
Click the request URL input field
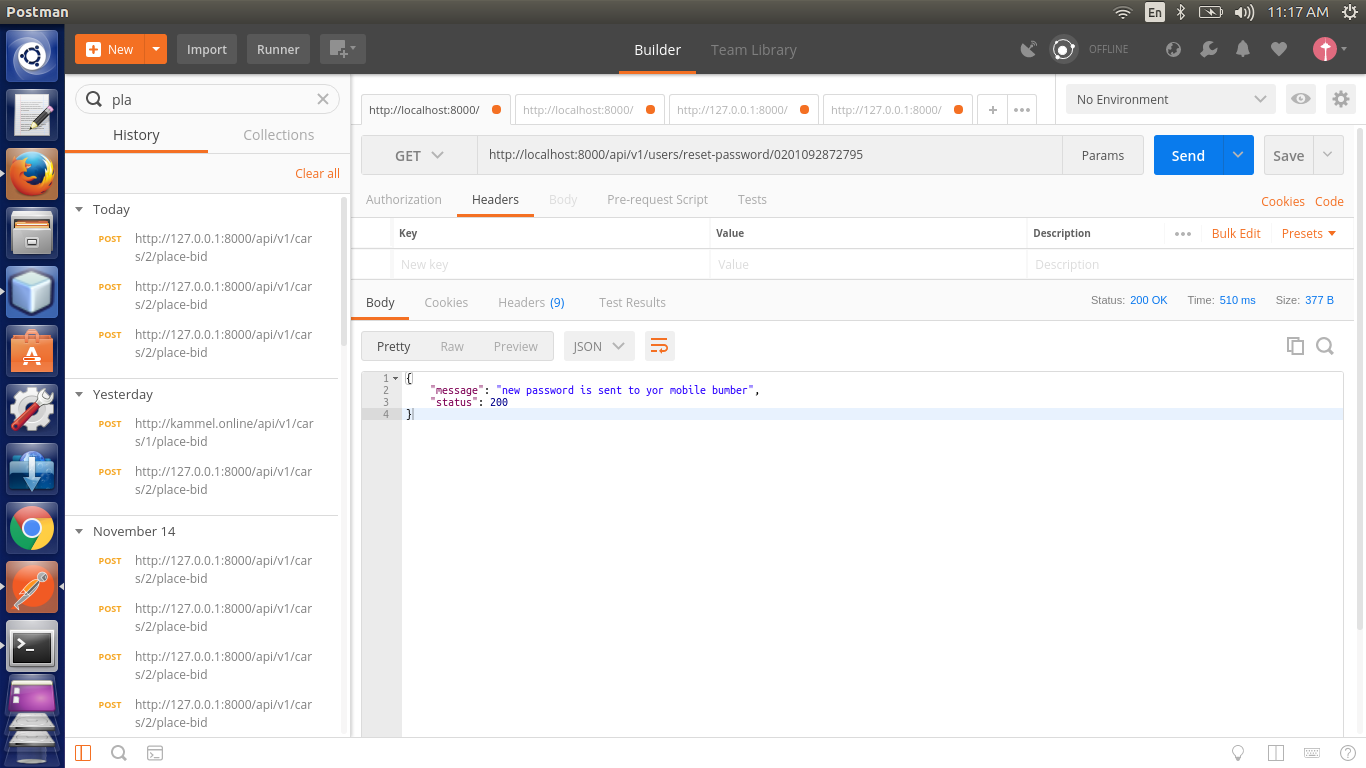[770, 155]
